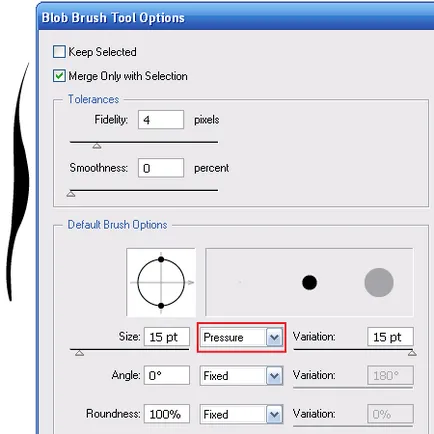Click the Fidelity pixels input field
The height and width of the screenshot is (434, 434).
point(161,120)
